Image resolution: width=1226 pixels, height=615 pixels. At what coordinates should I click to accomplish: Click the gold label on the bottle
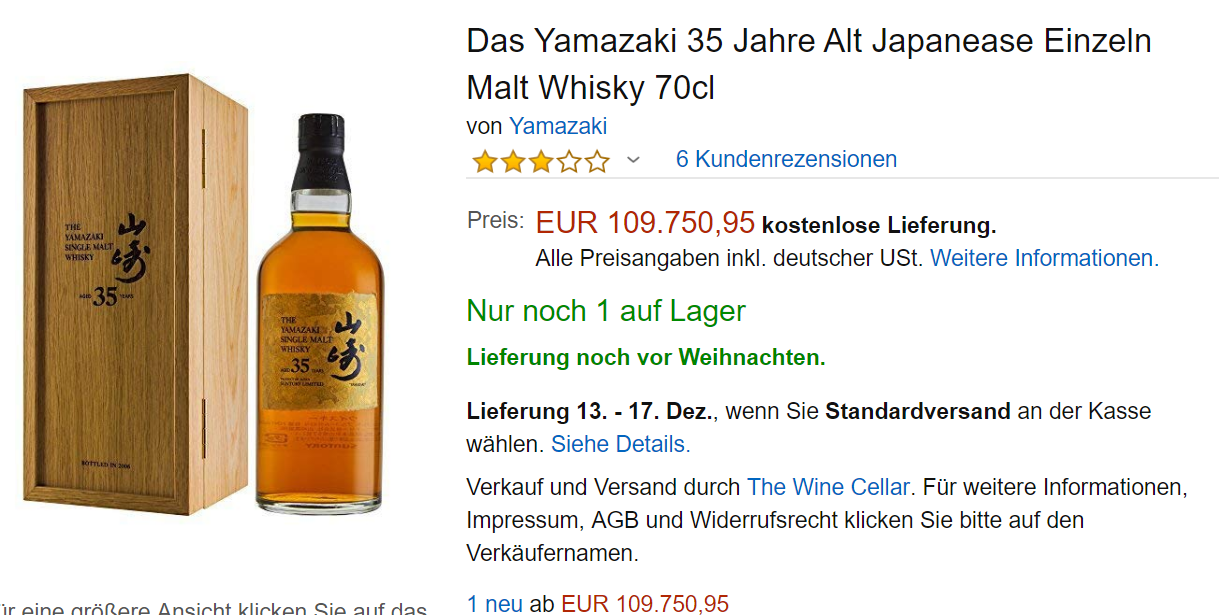320,353
